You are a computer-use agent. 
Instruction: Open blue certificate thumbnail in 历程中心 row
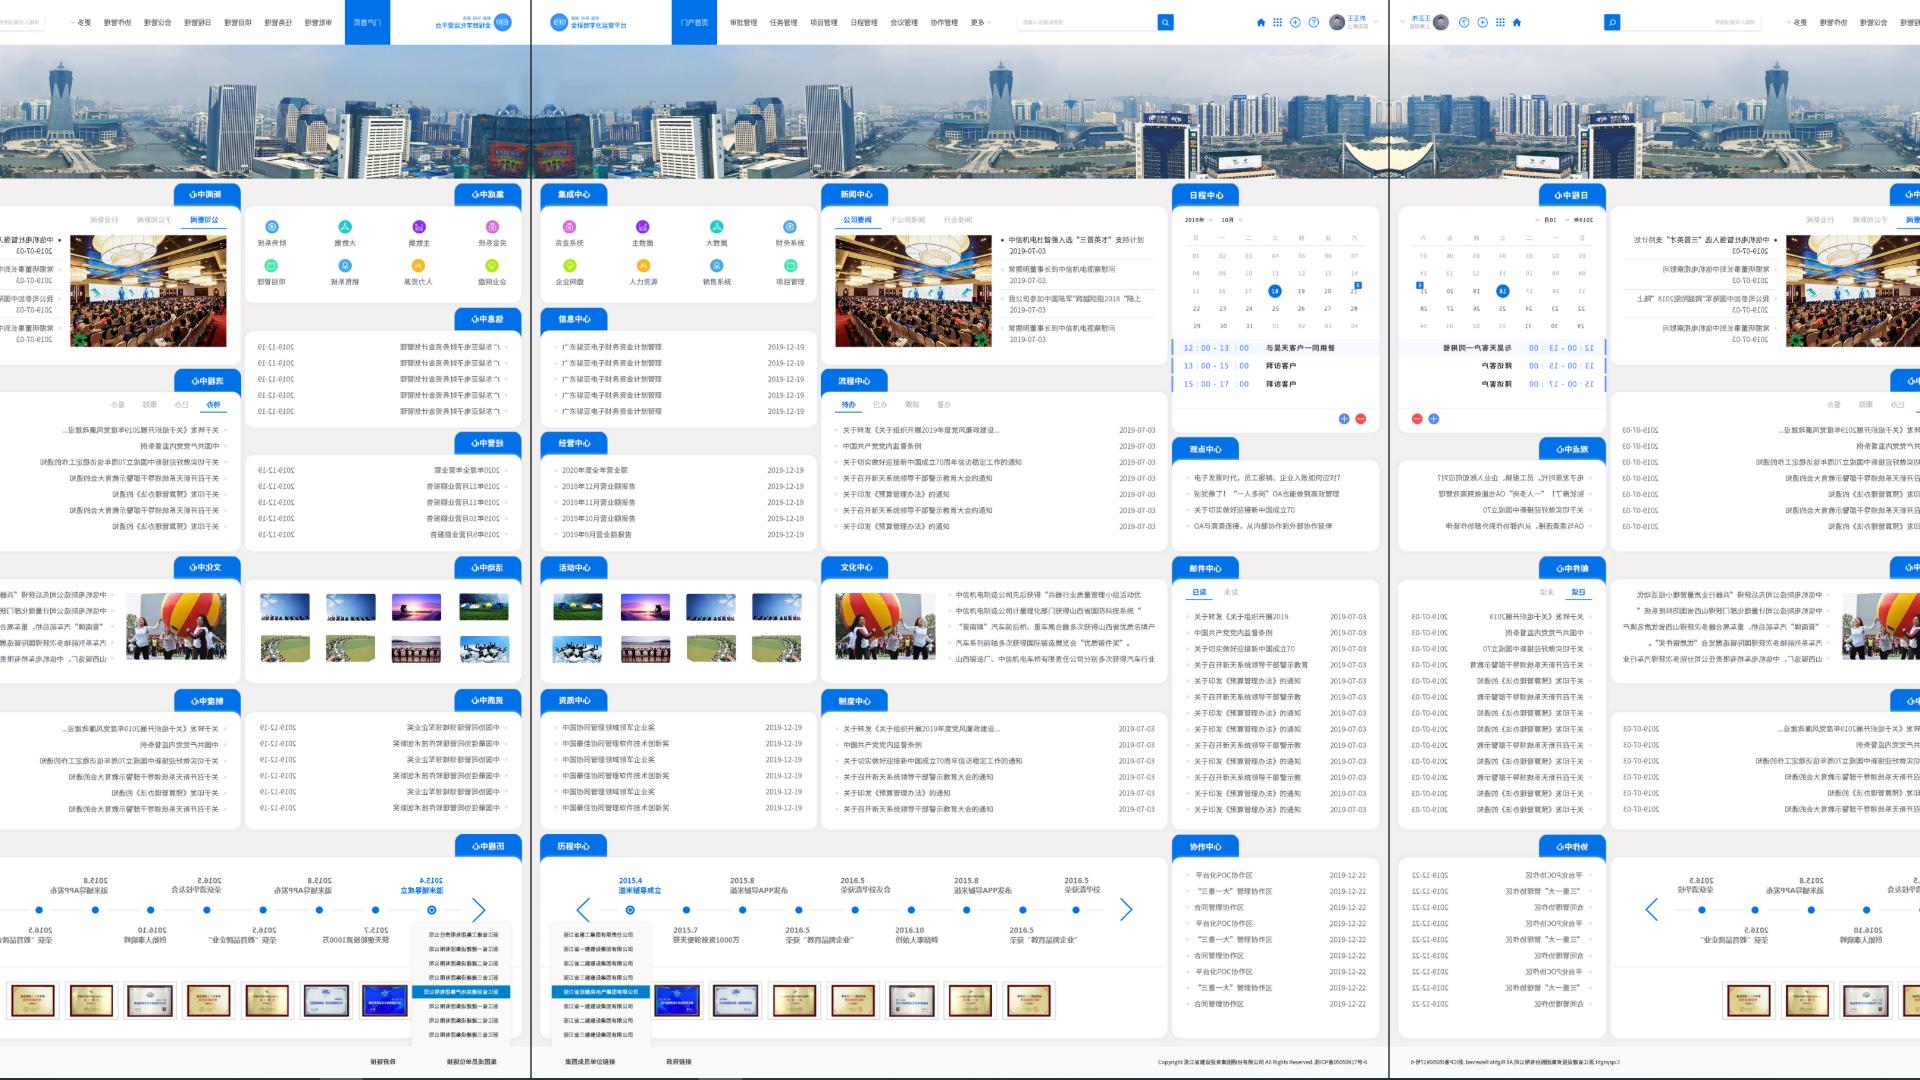pos(677,1000)
